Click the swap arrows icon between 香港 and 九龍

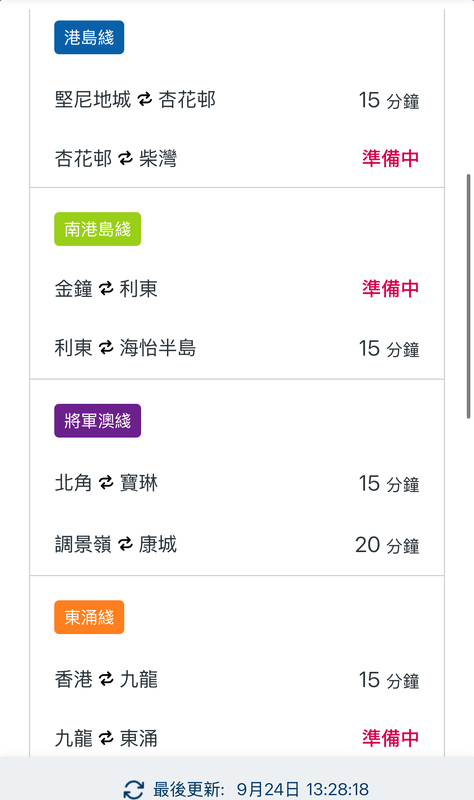click(106, 679)
